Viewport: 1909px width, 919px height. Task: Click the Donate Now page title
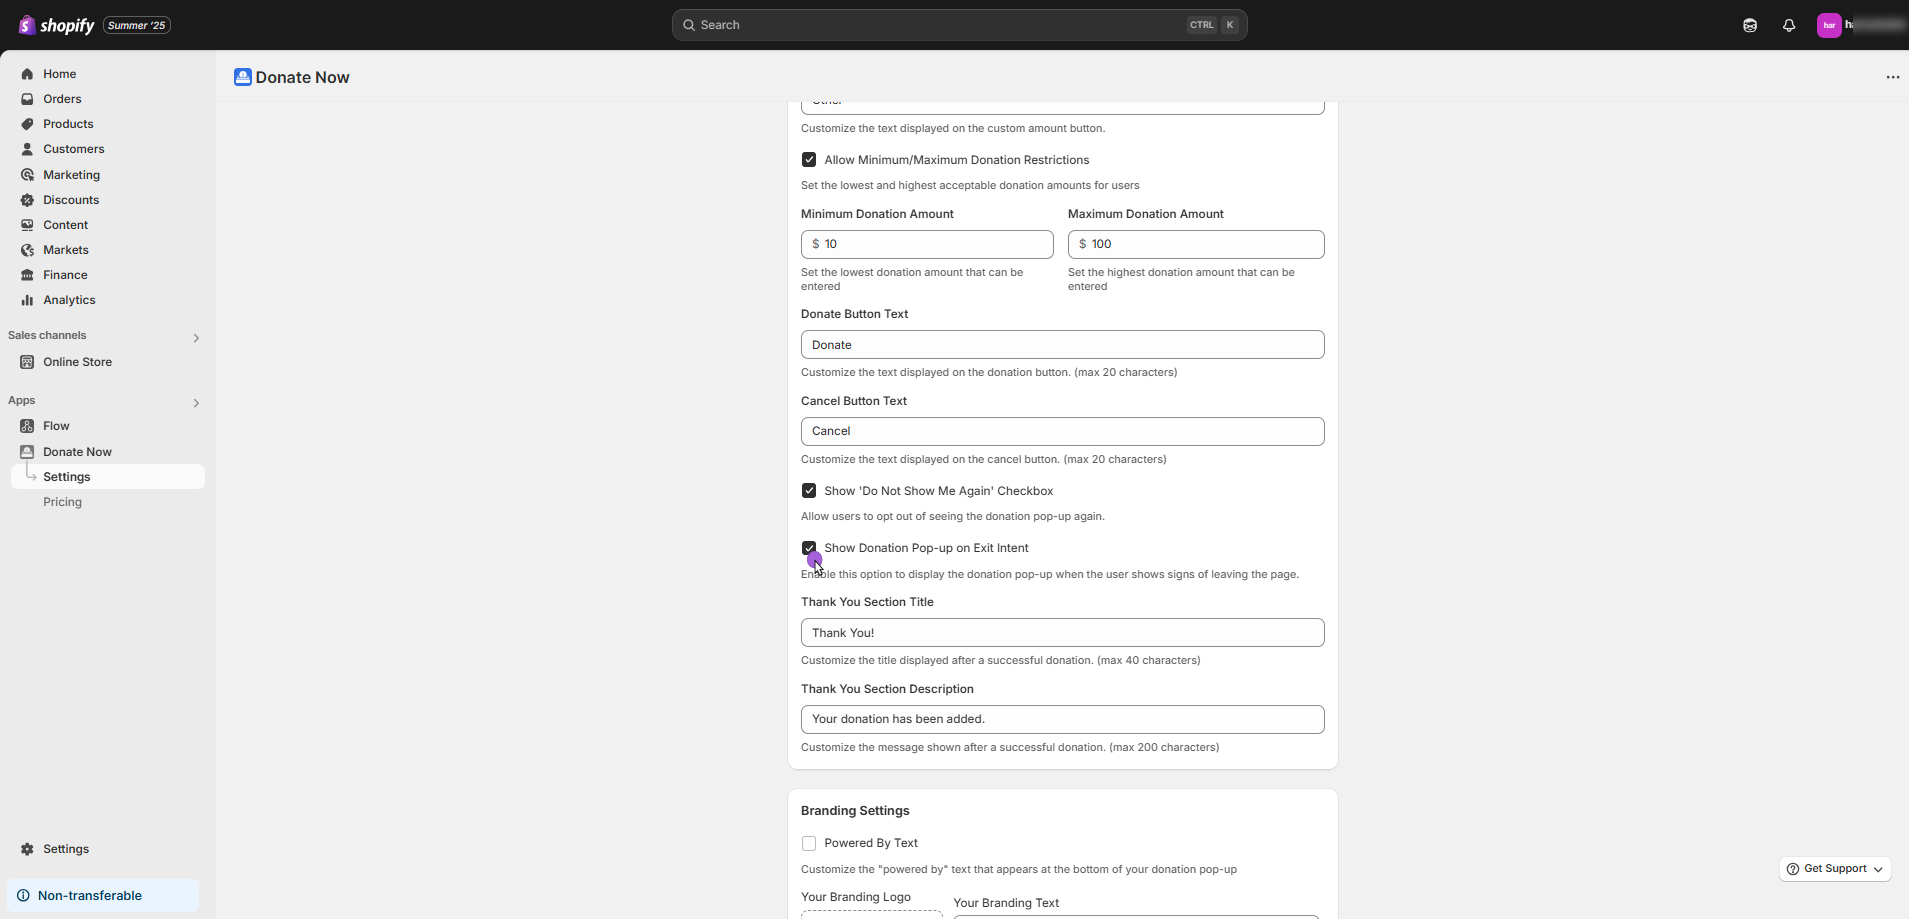point(302,77)
